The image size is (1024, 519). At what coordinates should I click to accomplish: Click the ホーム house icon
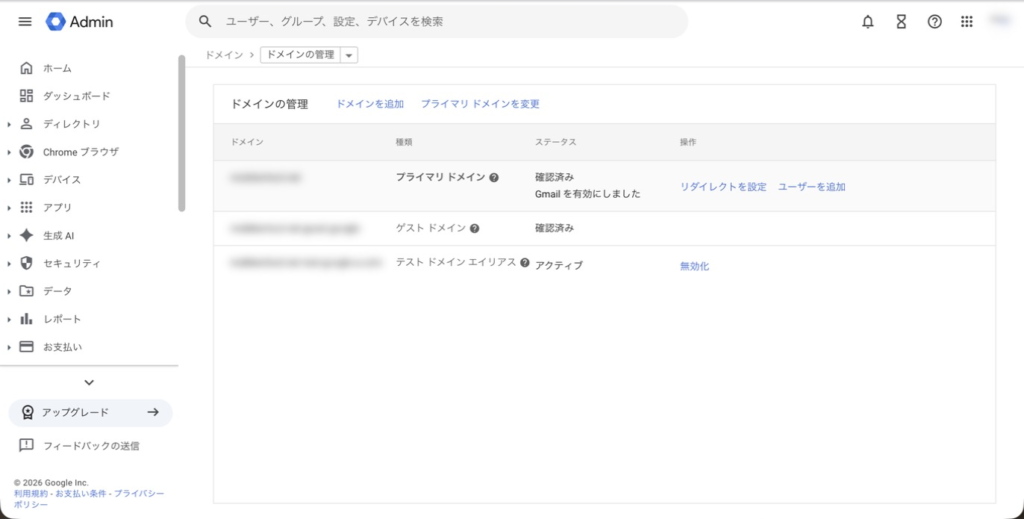pos(26,68)
